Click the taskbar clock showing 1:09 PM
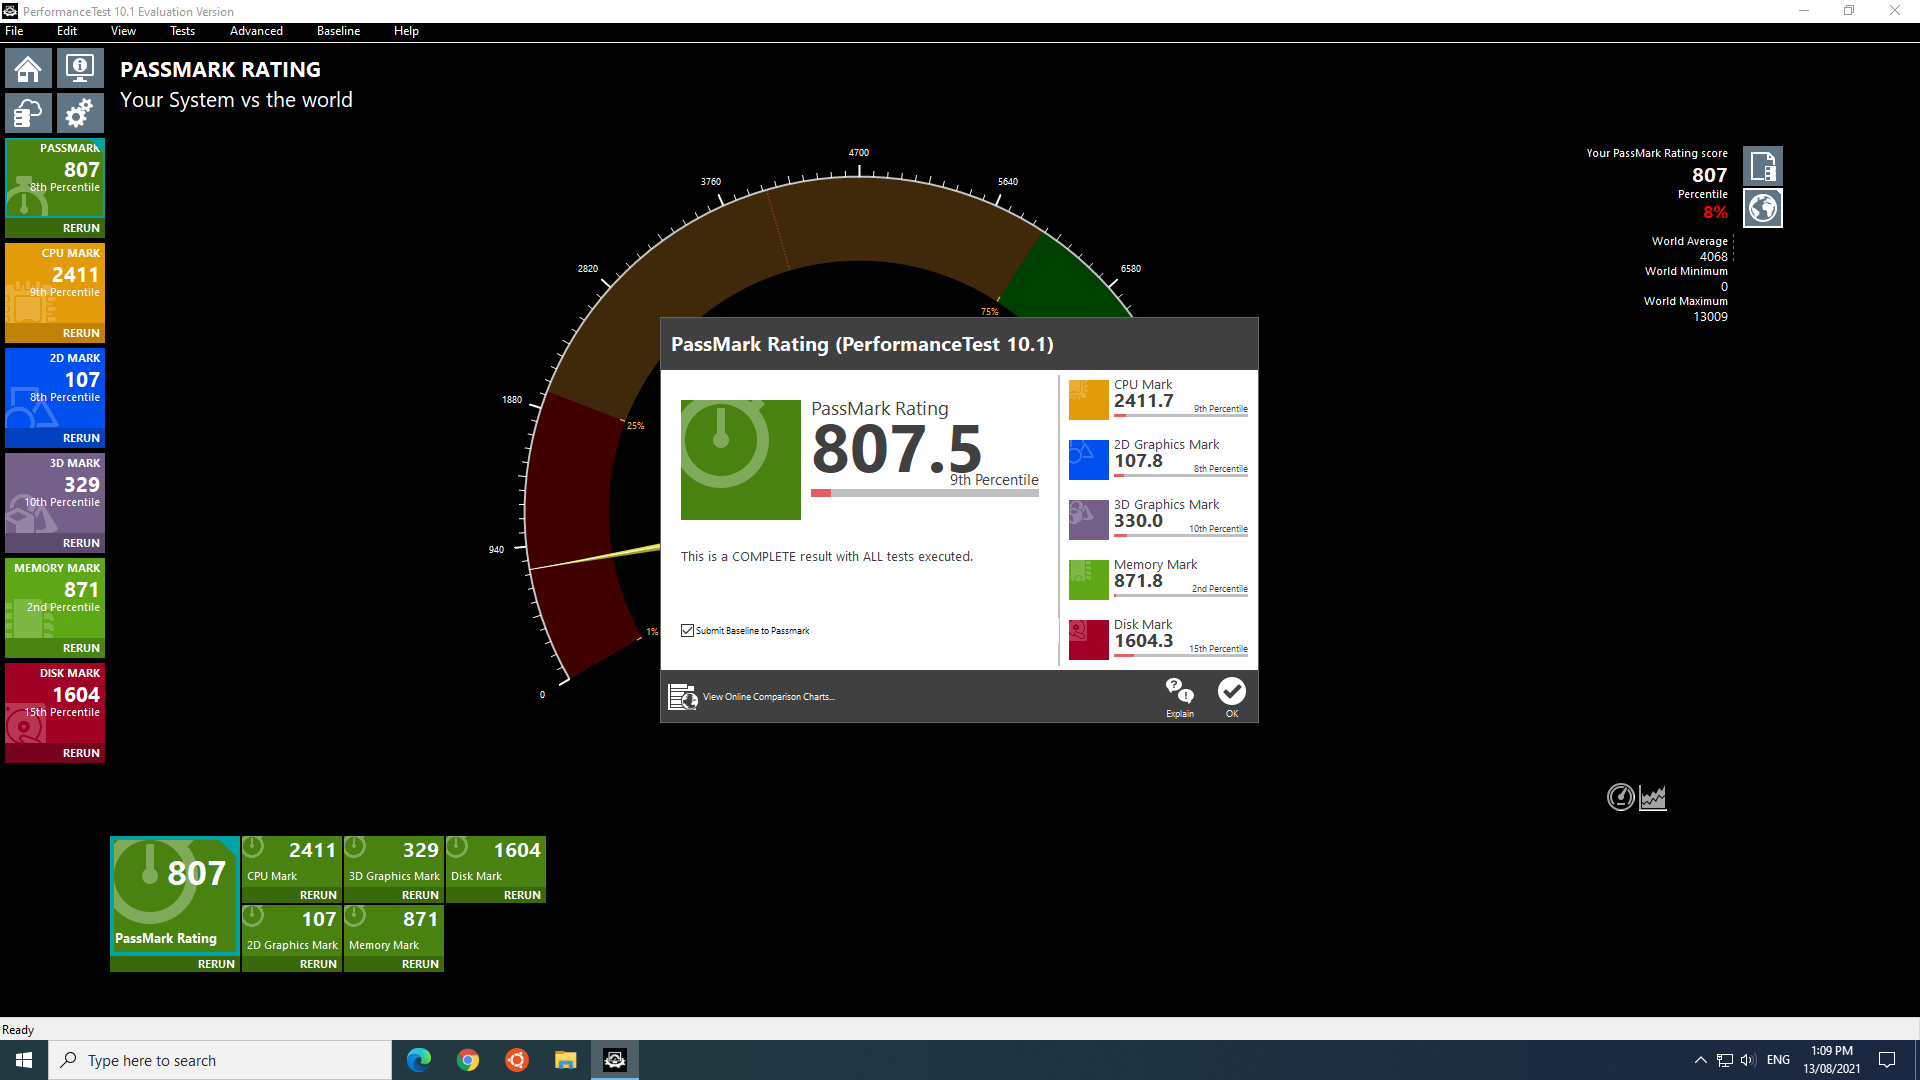The width and height of the screenshot is (1920, 1080). coord(1832,1060)
